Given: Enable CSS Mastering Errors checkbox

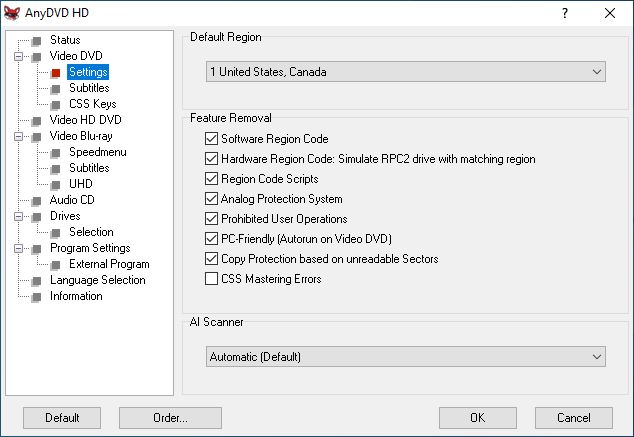Looking at the screenshot, I should coord(211,279).
